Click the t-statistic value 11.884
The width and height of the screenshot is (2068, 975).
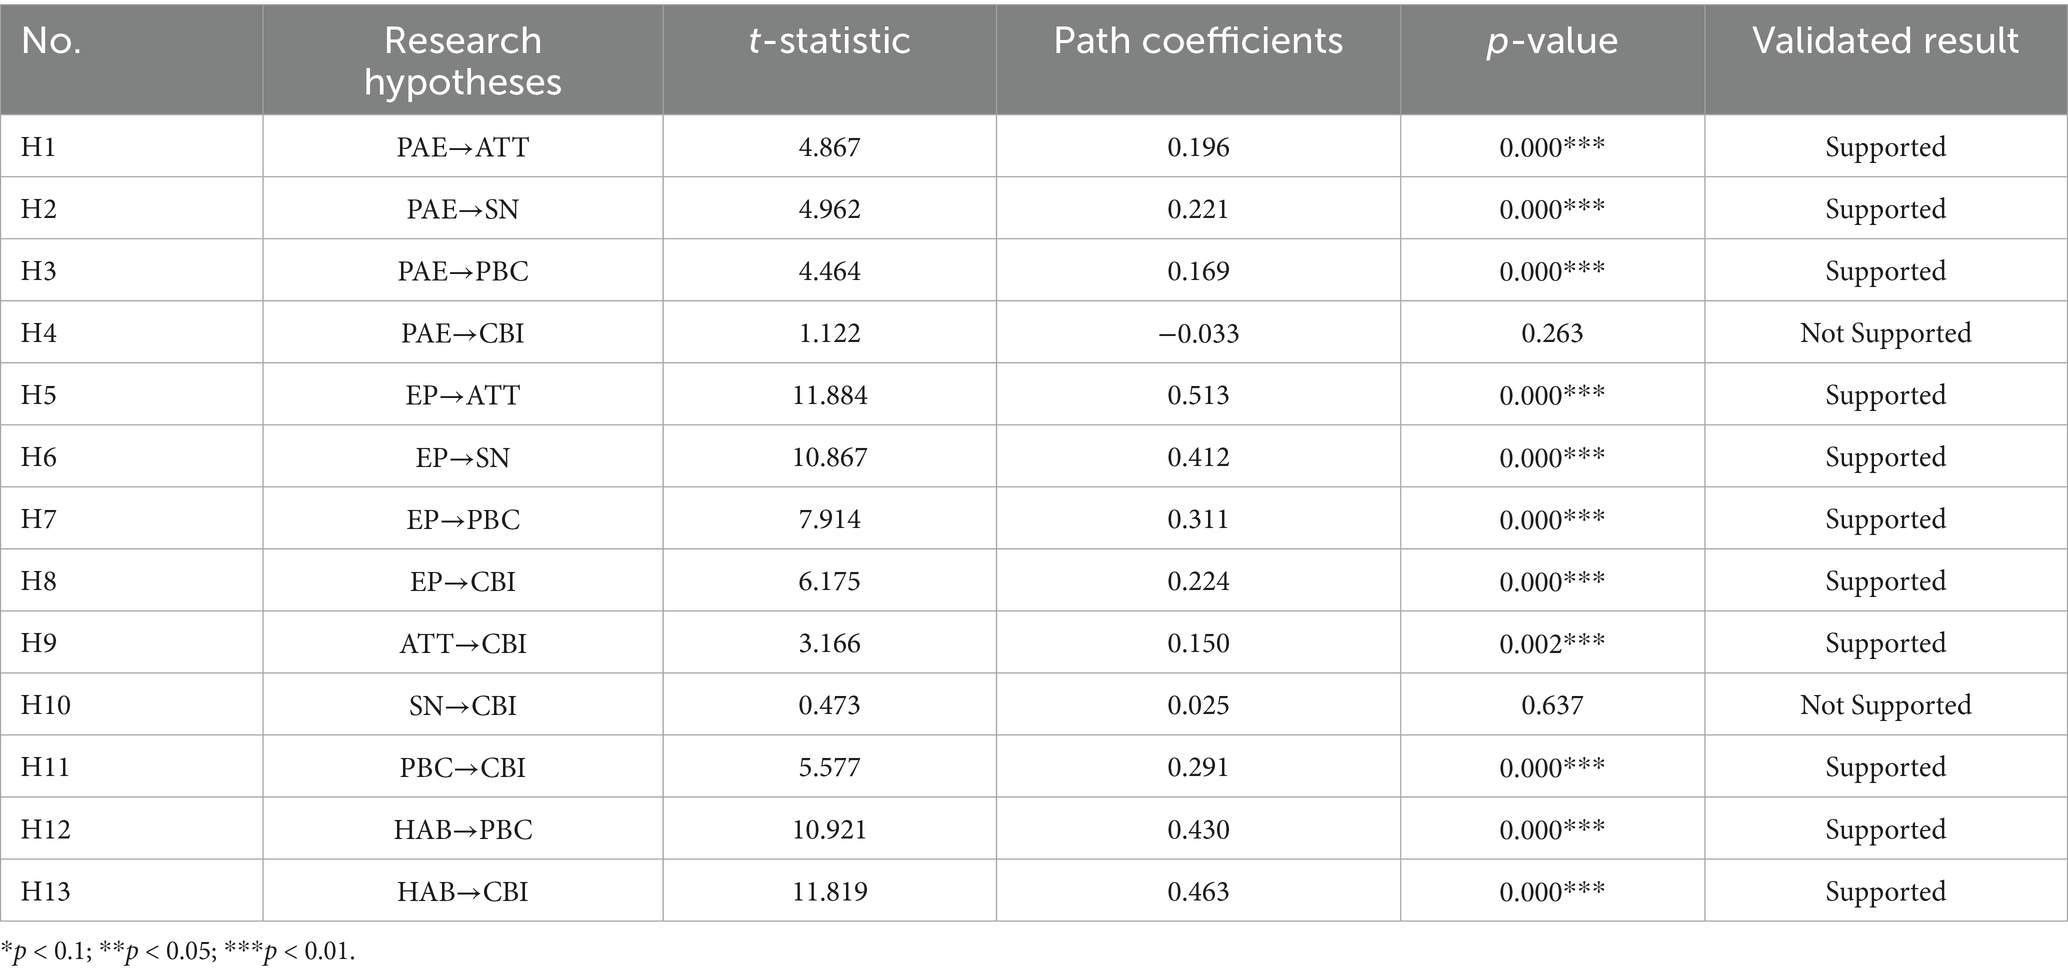(x=829, y=395)
